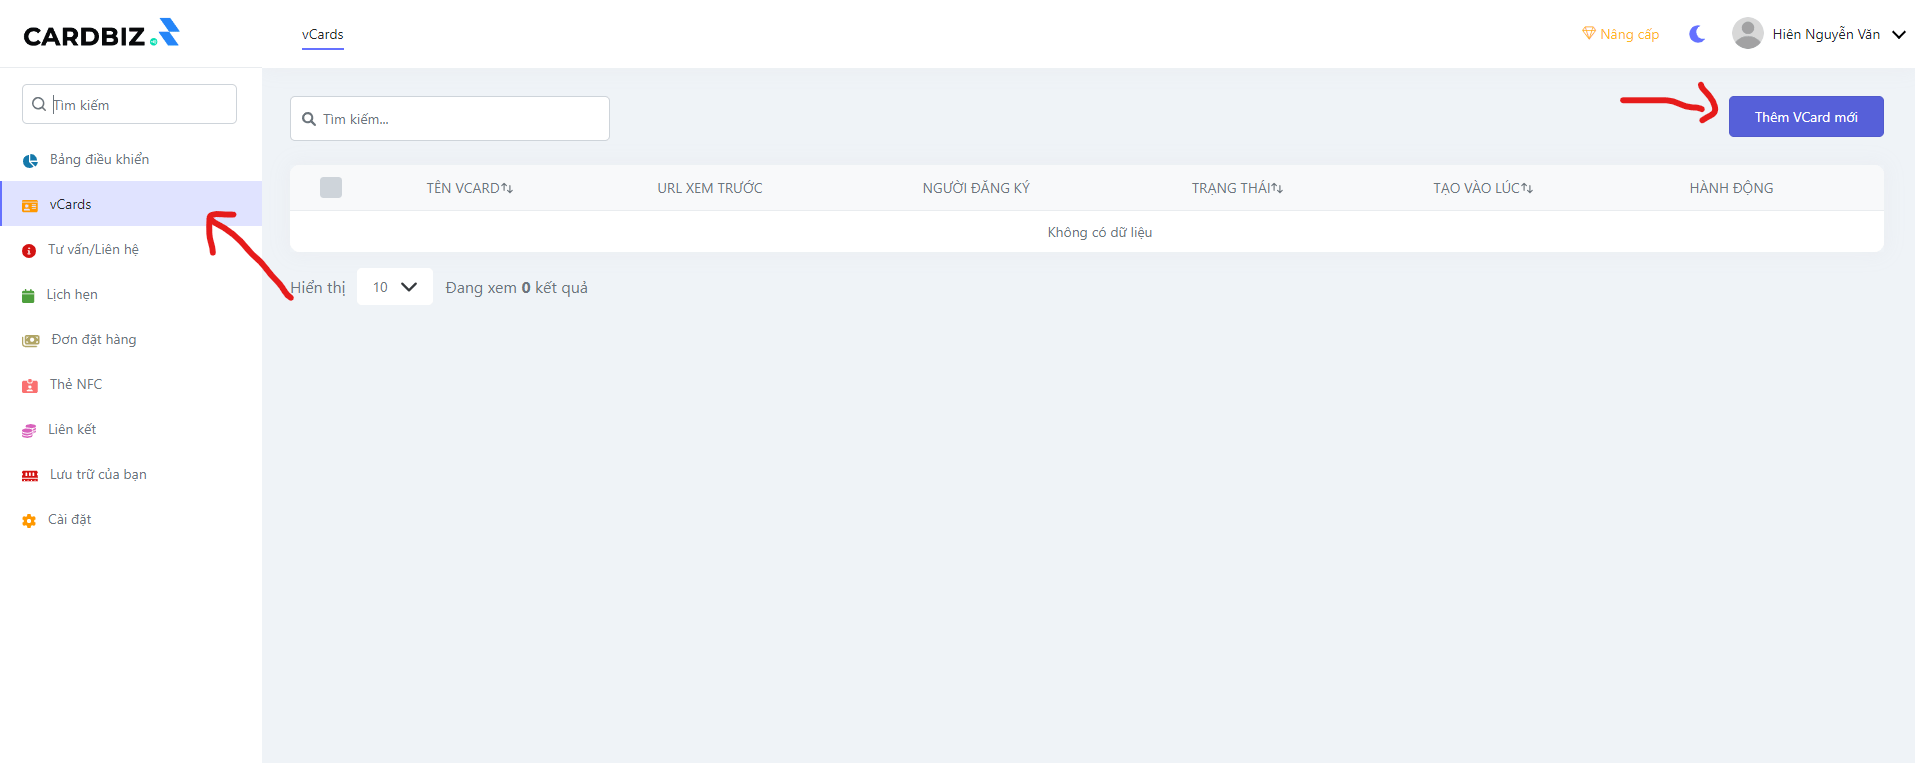The width and height of the screenshot is (1915, 763).
Task: Open Liên kết sidebar item
Action: (x=131, y=429)
